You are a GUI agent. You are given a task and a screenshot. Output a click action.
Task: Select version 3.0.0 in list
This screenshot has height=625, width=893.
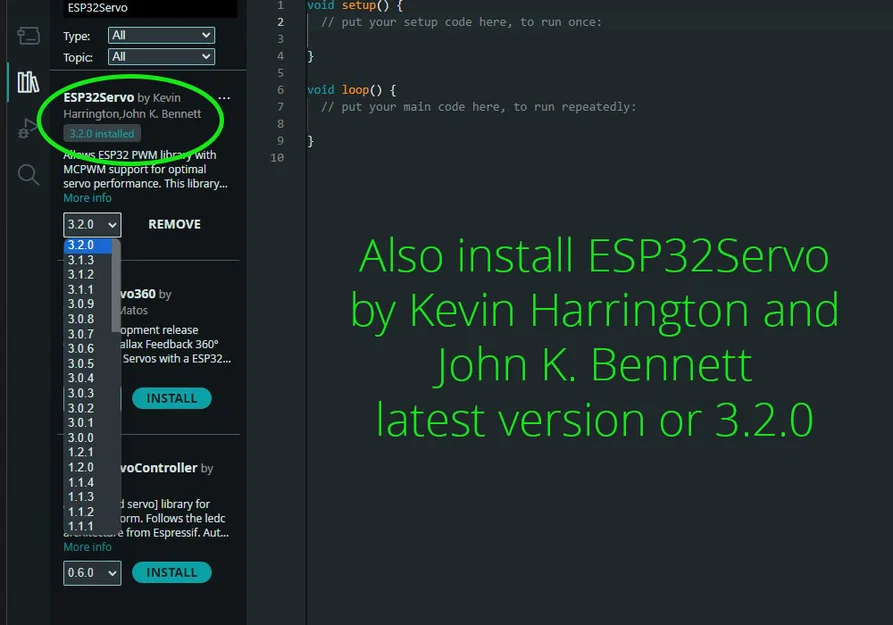click(88, 438)
